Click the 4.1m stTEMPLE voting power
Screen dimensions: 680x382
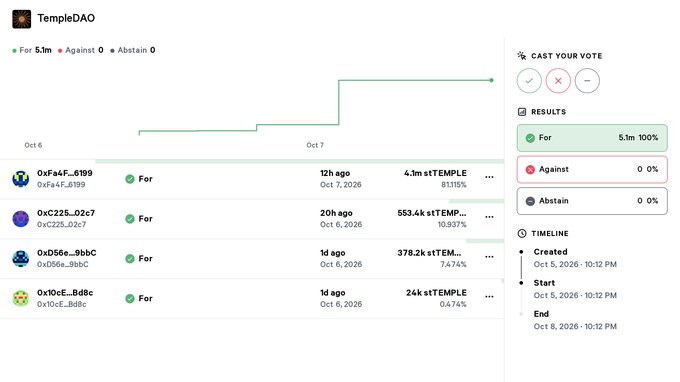tap(435, 173)
